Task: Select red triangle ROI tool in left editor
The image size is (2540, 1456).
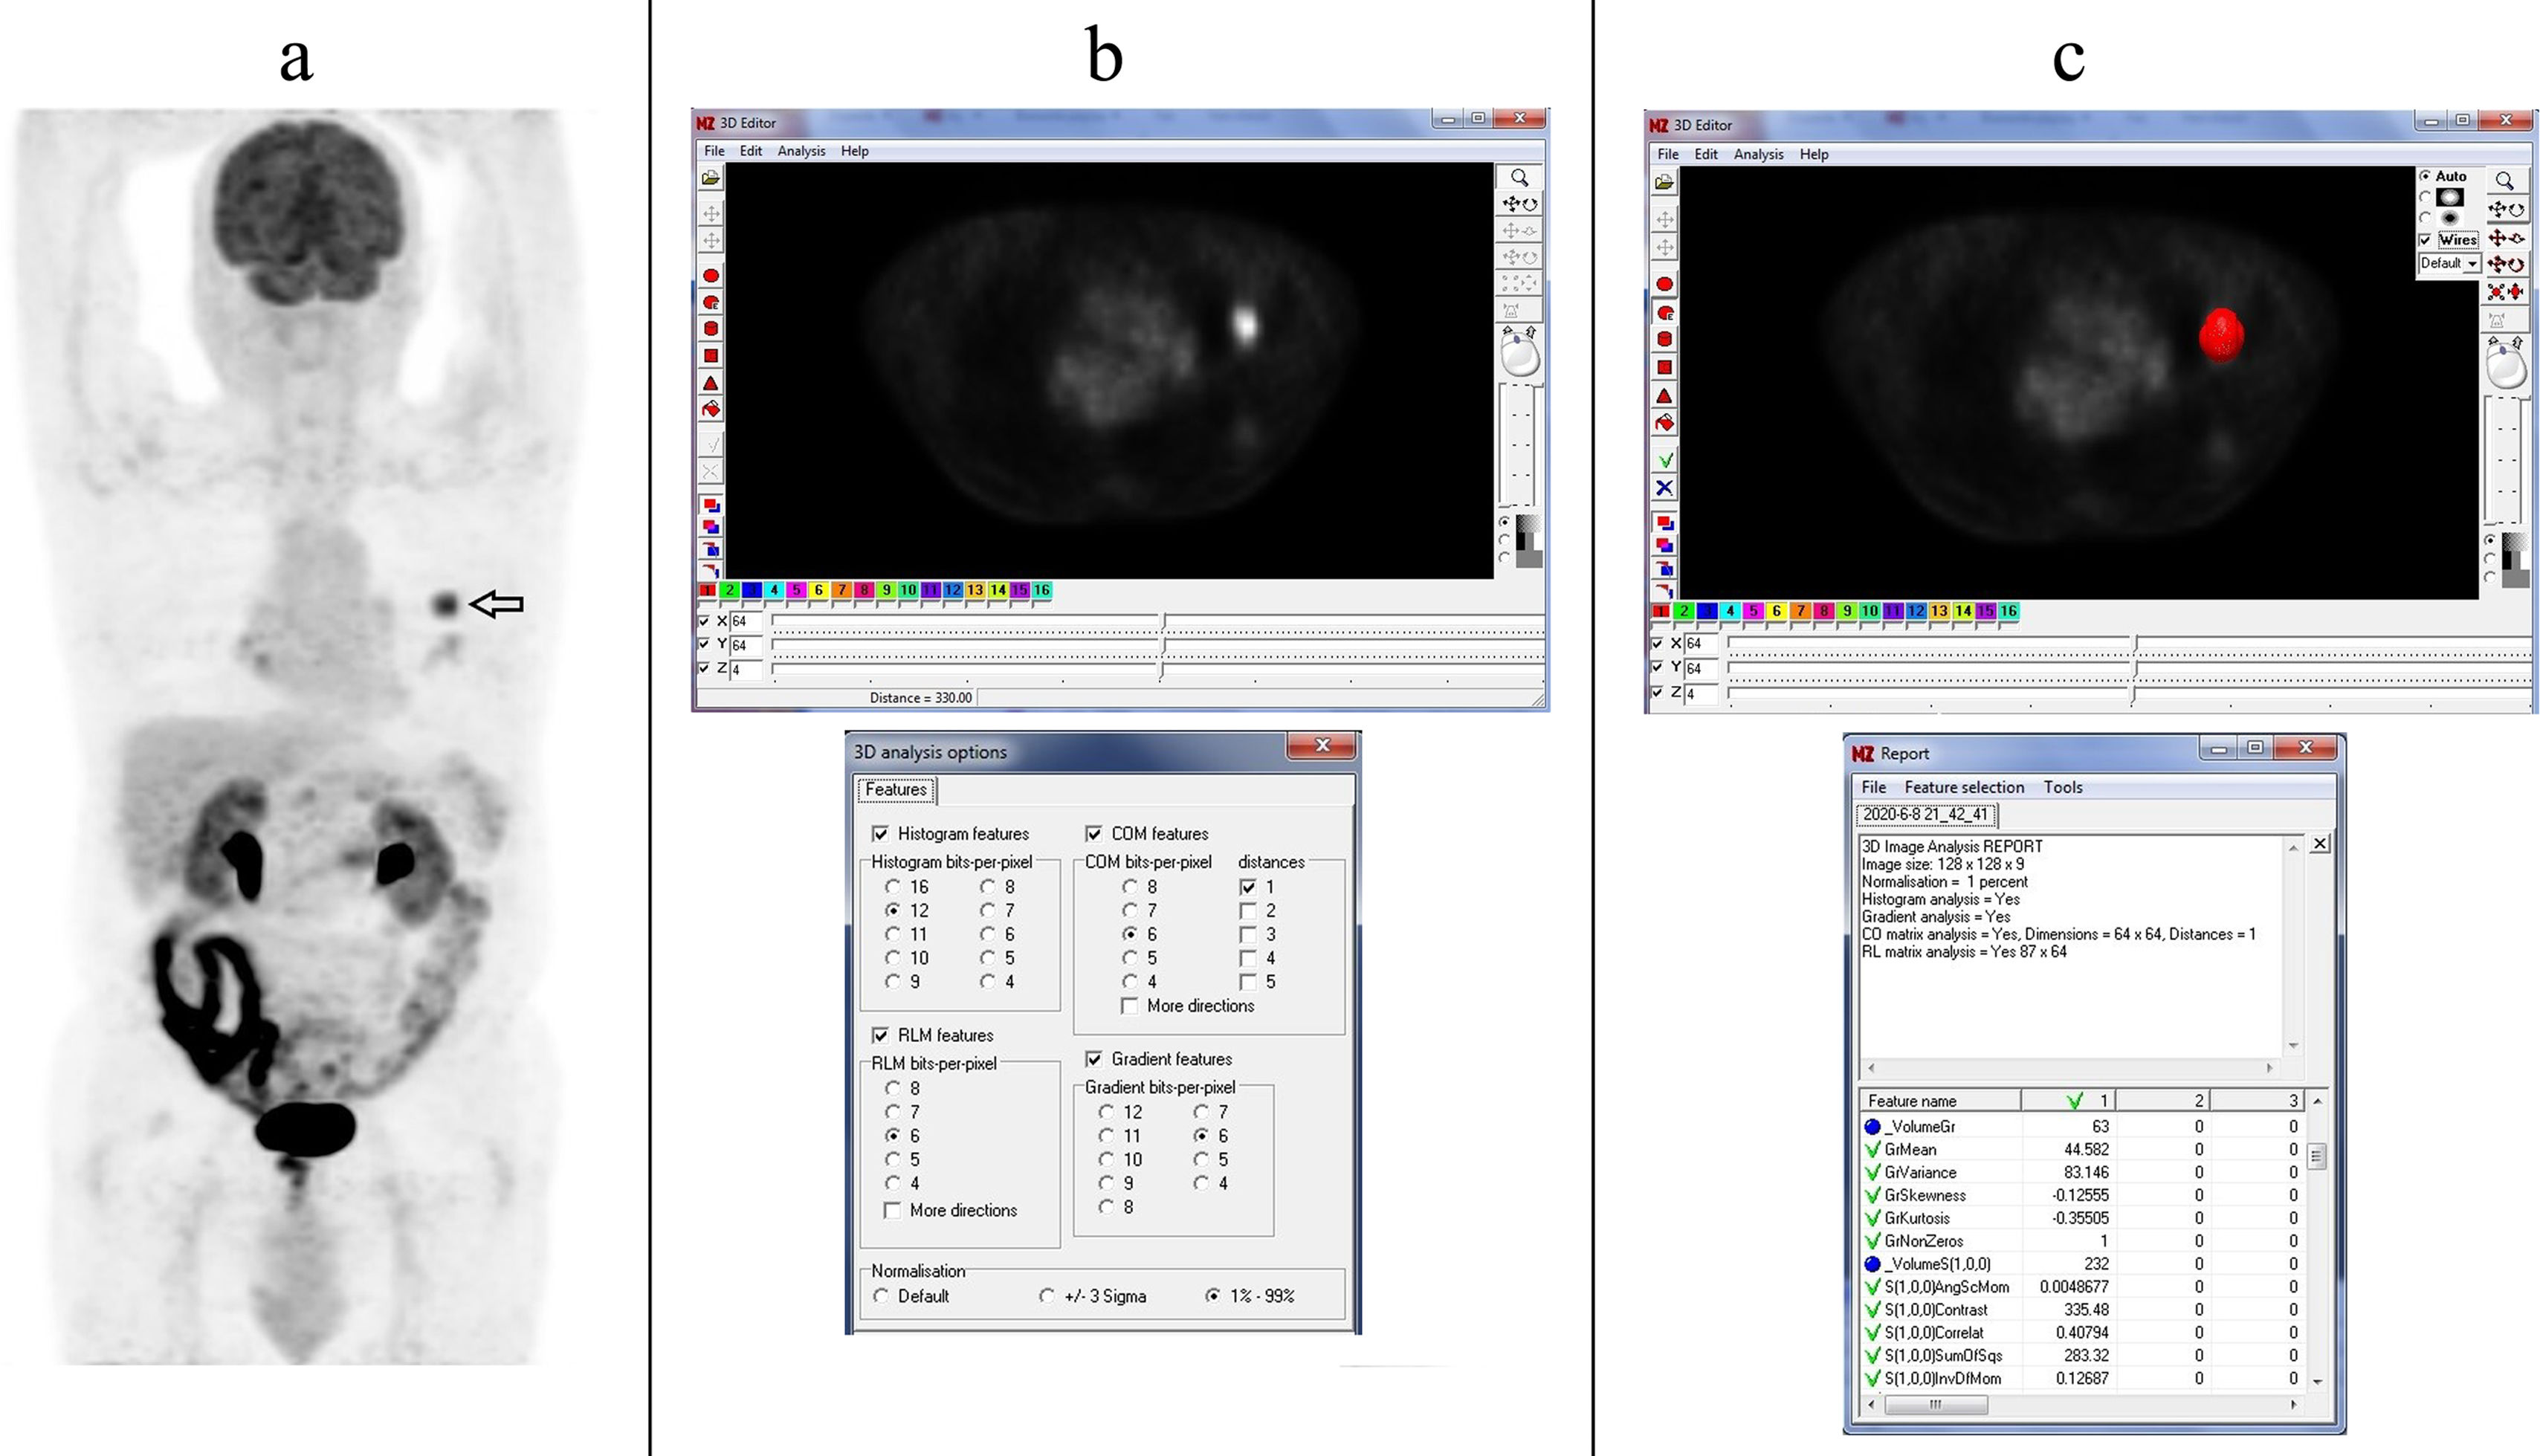Action: 710,383
